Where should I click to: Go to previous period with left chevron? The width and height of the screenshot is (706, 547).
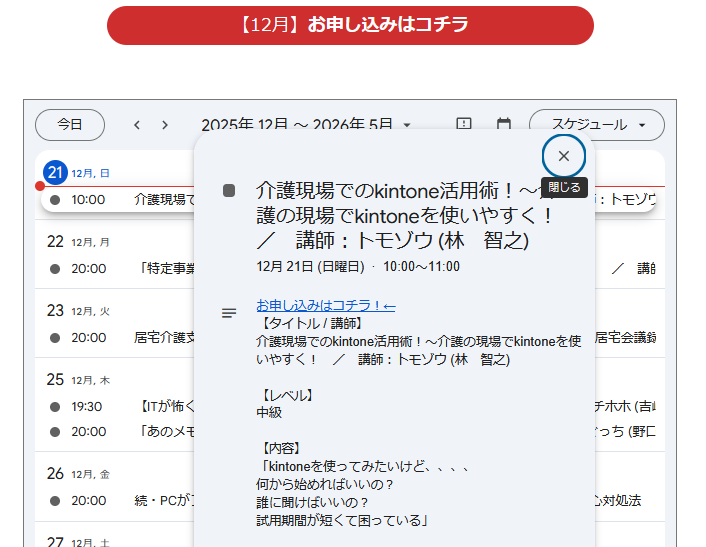[137, 125]
